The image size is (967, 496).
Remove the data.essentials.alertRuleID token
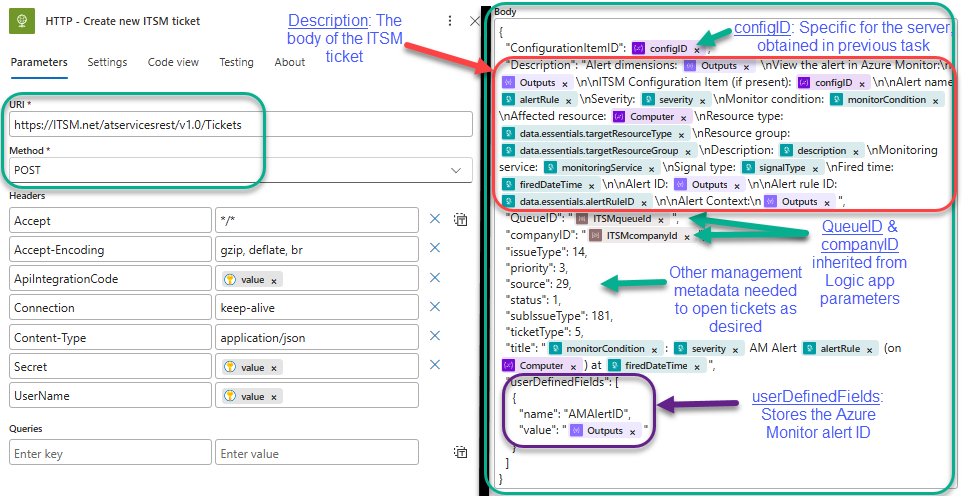644,203
